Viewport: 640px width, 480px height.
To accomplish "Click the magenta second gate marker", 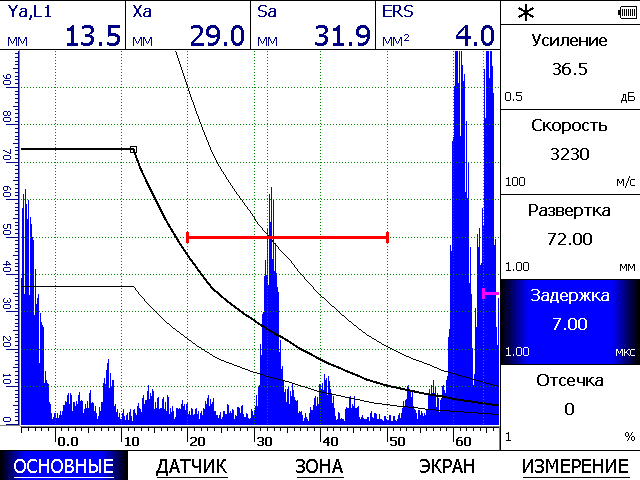I will (490, 293).
